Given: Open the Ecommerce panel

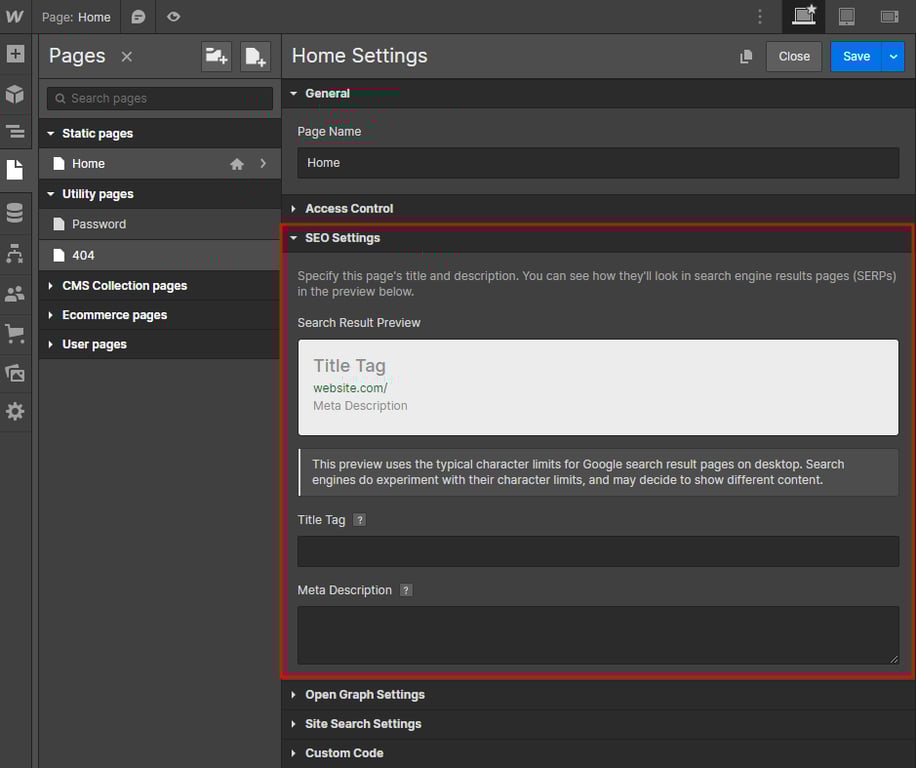Looking at the screenshot, I should [x=15, y=333].
